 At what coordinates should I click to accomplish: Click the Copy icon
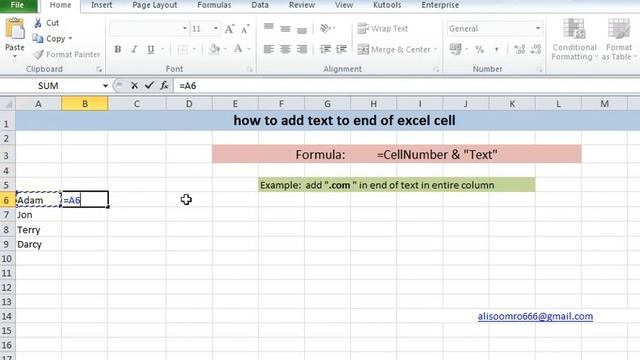click(38, 38)
